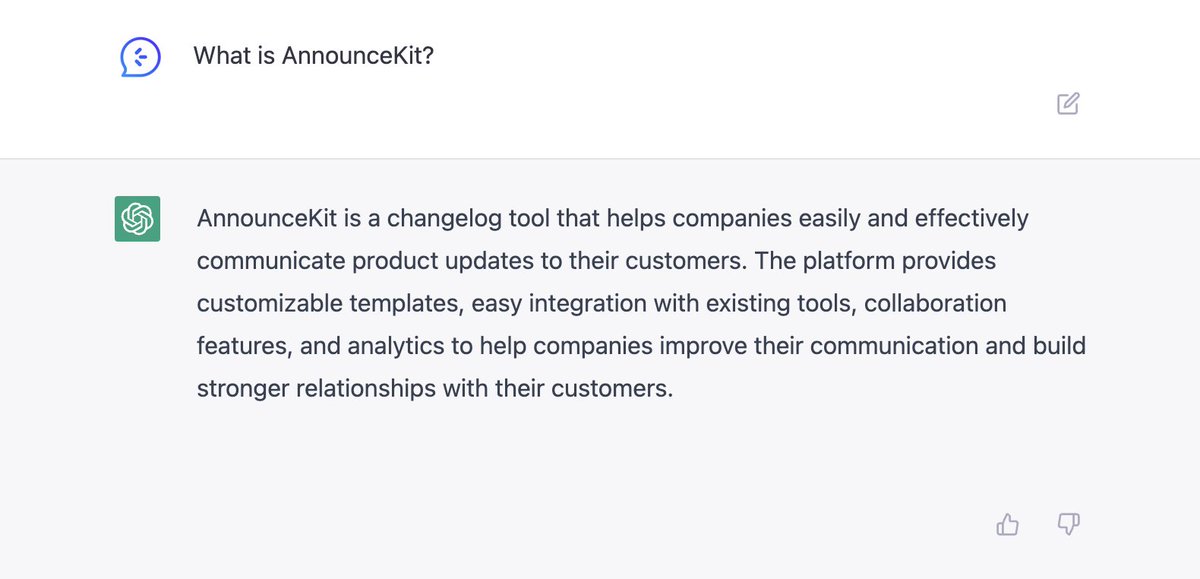Click the word "effectively" ending the first line

971,219
